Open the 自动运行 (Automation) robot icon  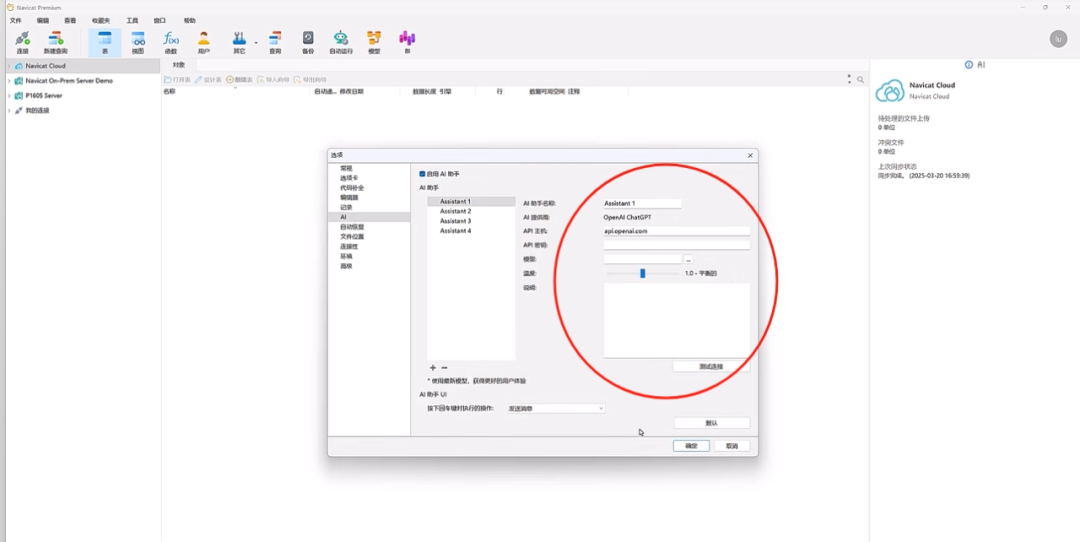click(x=340, y=42)
